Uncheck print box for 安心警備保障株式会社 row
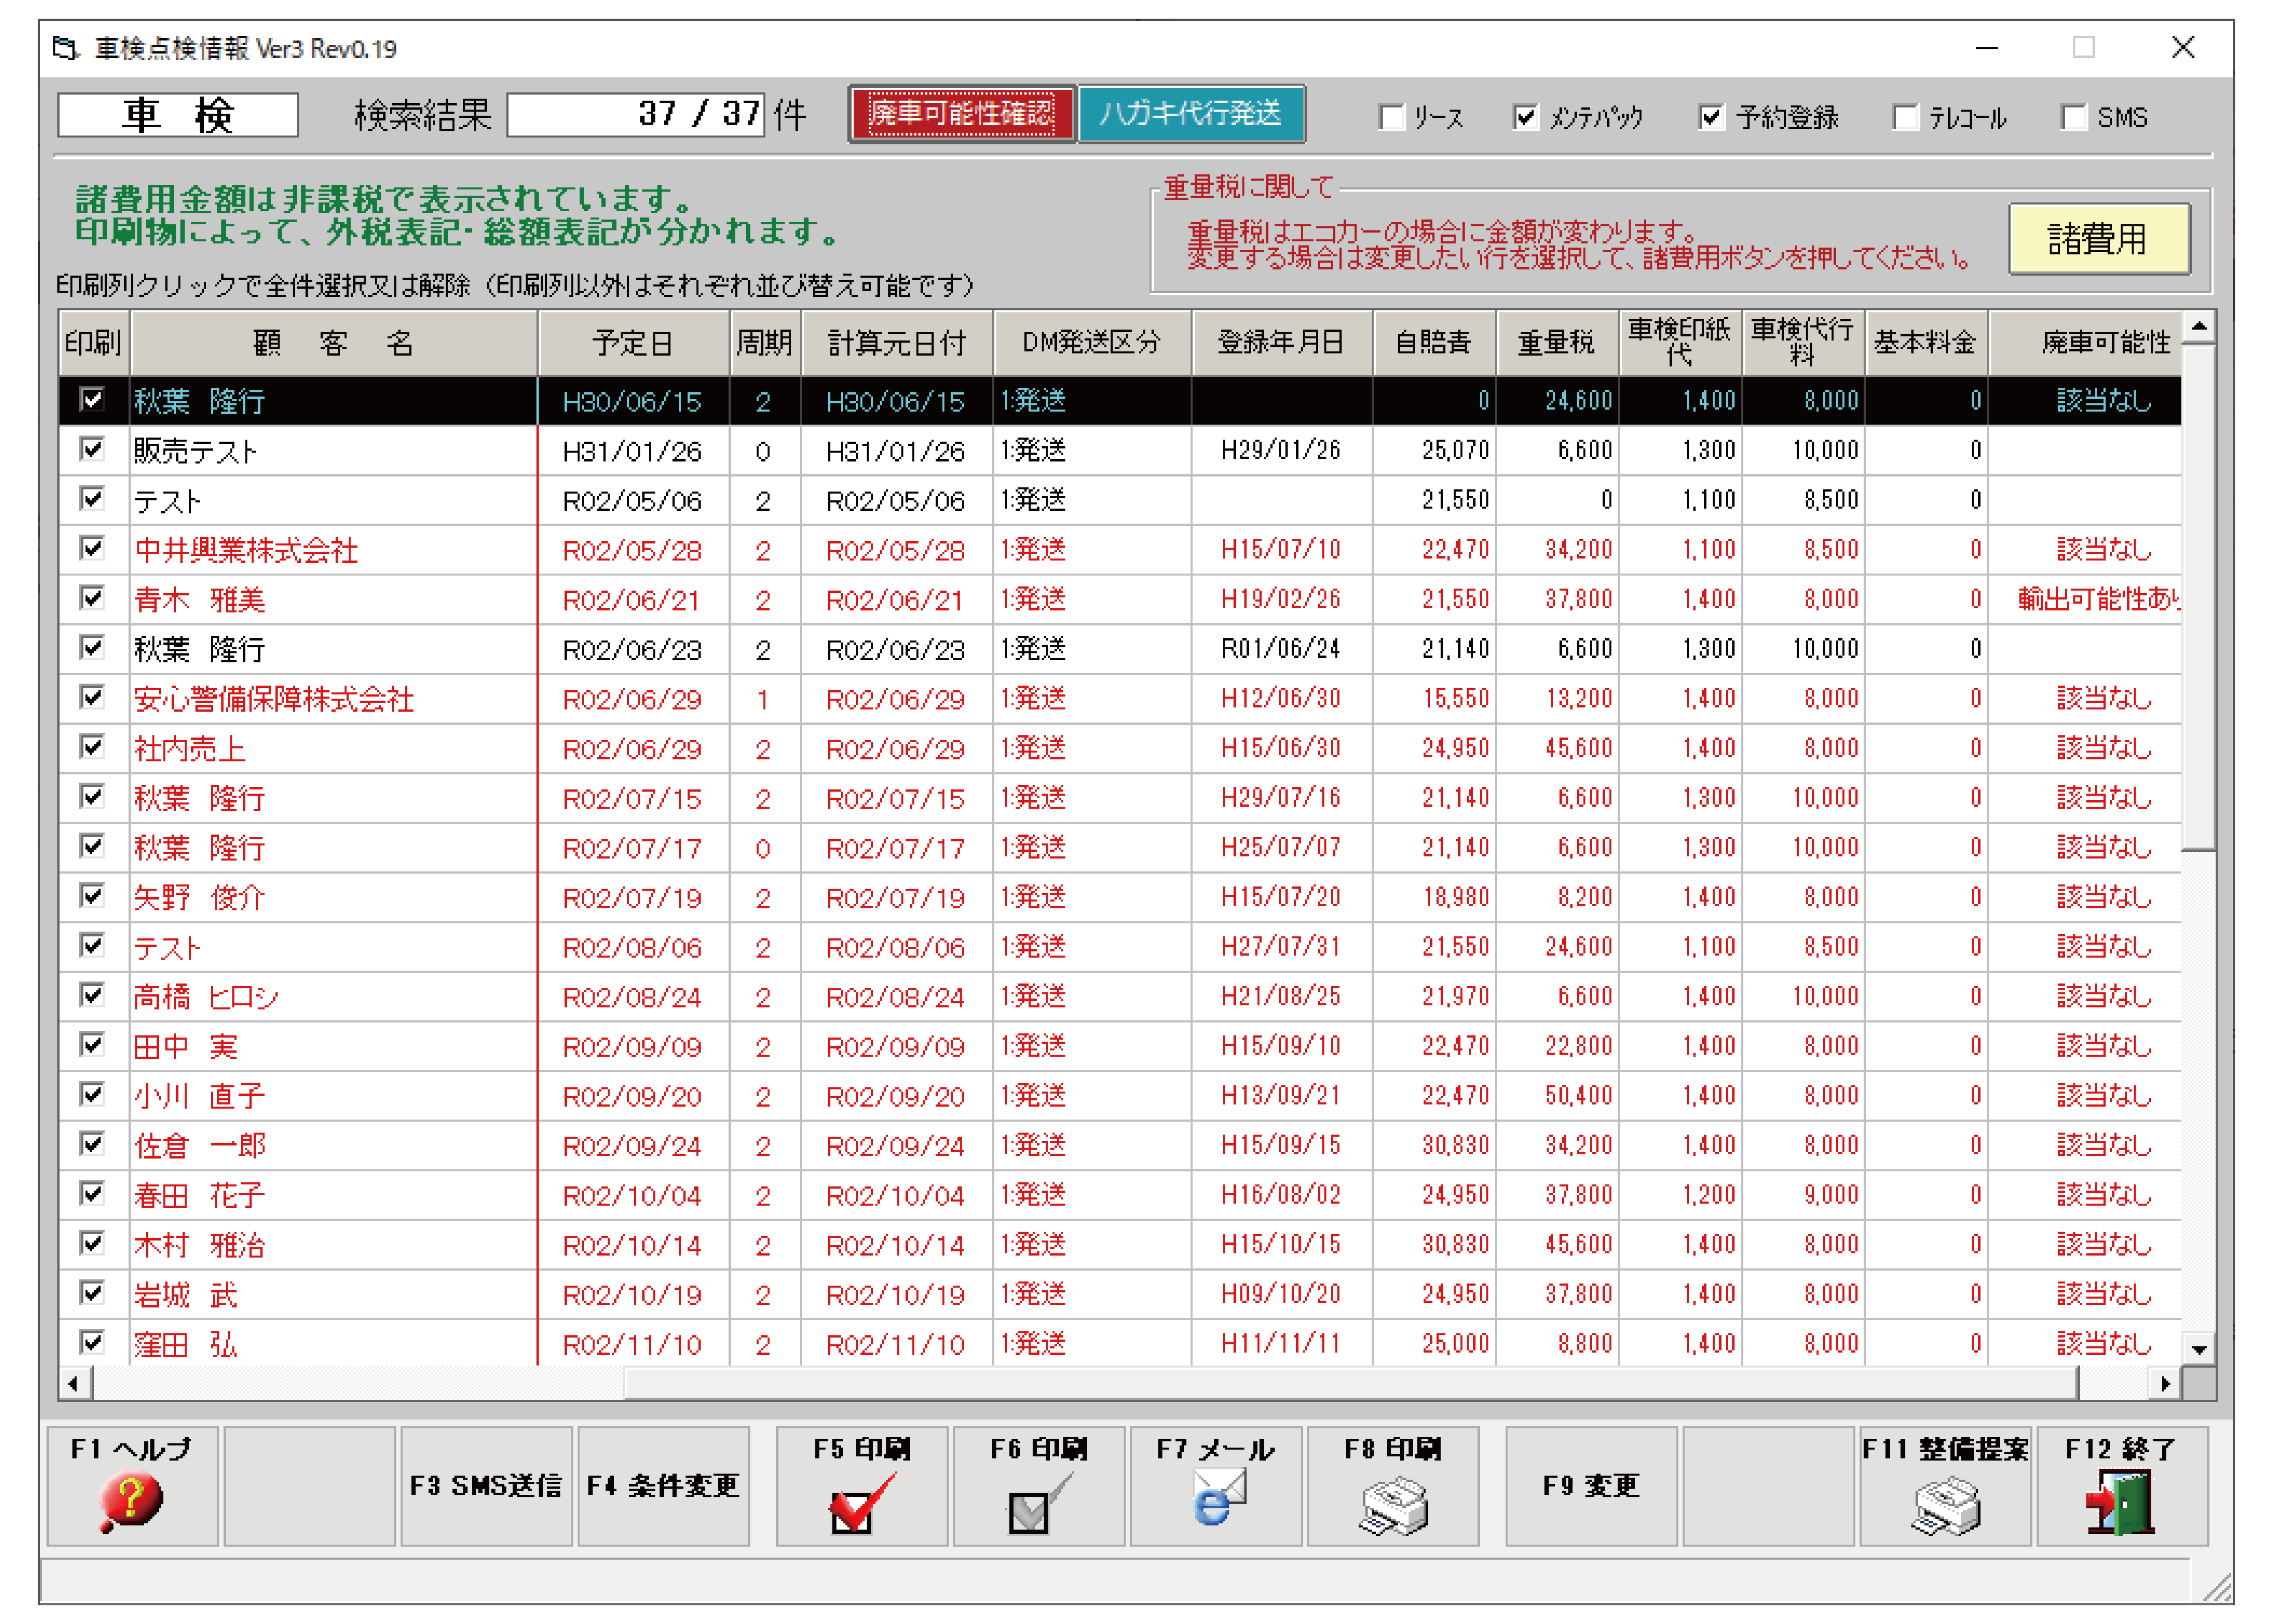 click(x=92, y=697)
